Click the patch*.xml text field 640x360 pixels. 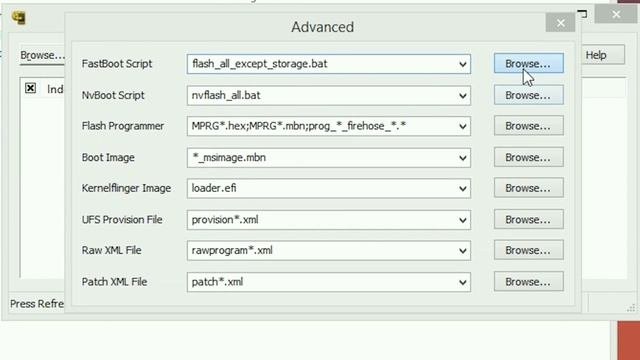329,282
